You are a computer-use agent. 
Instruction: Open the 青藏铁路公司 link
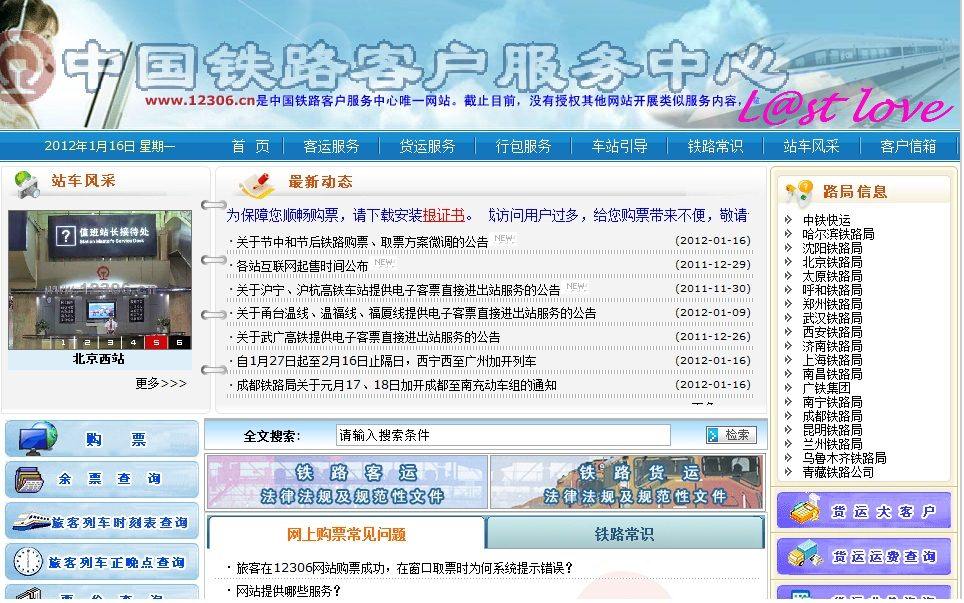point(838,472)
